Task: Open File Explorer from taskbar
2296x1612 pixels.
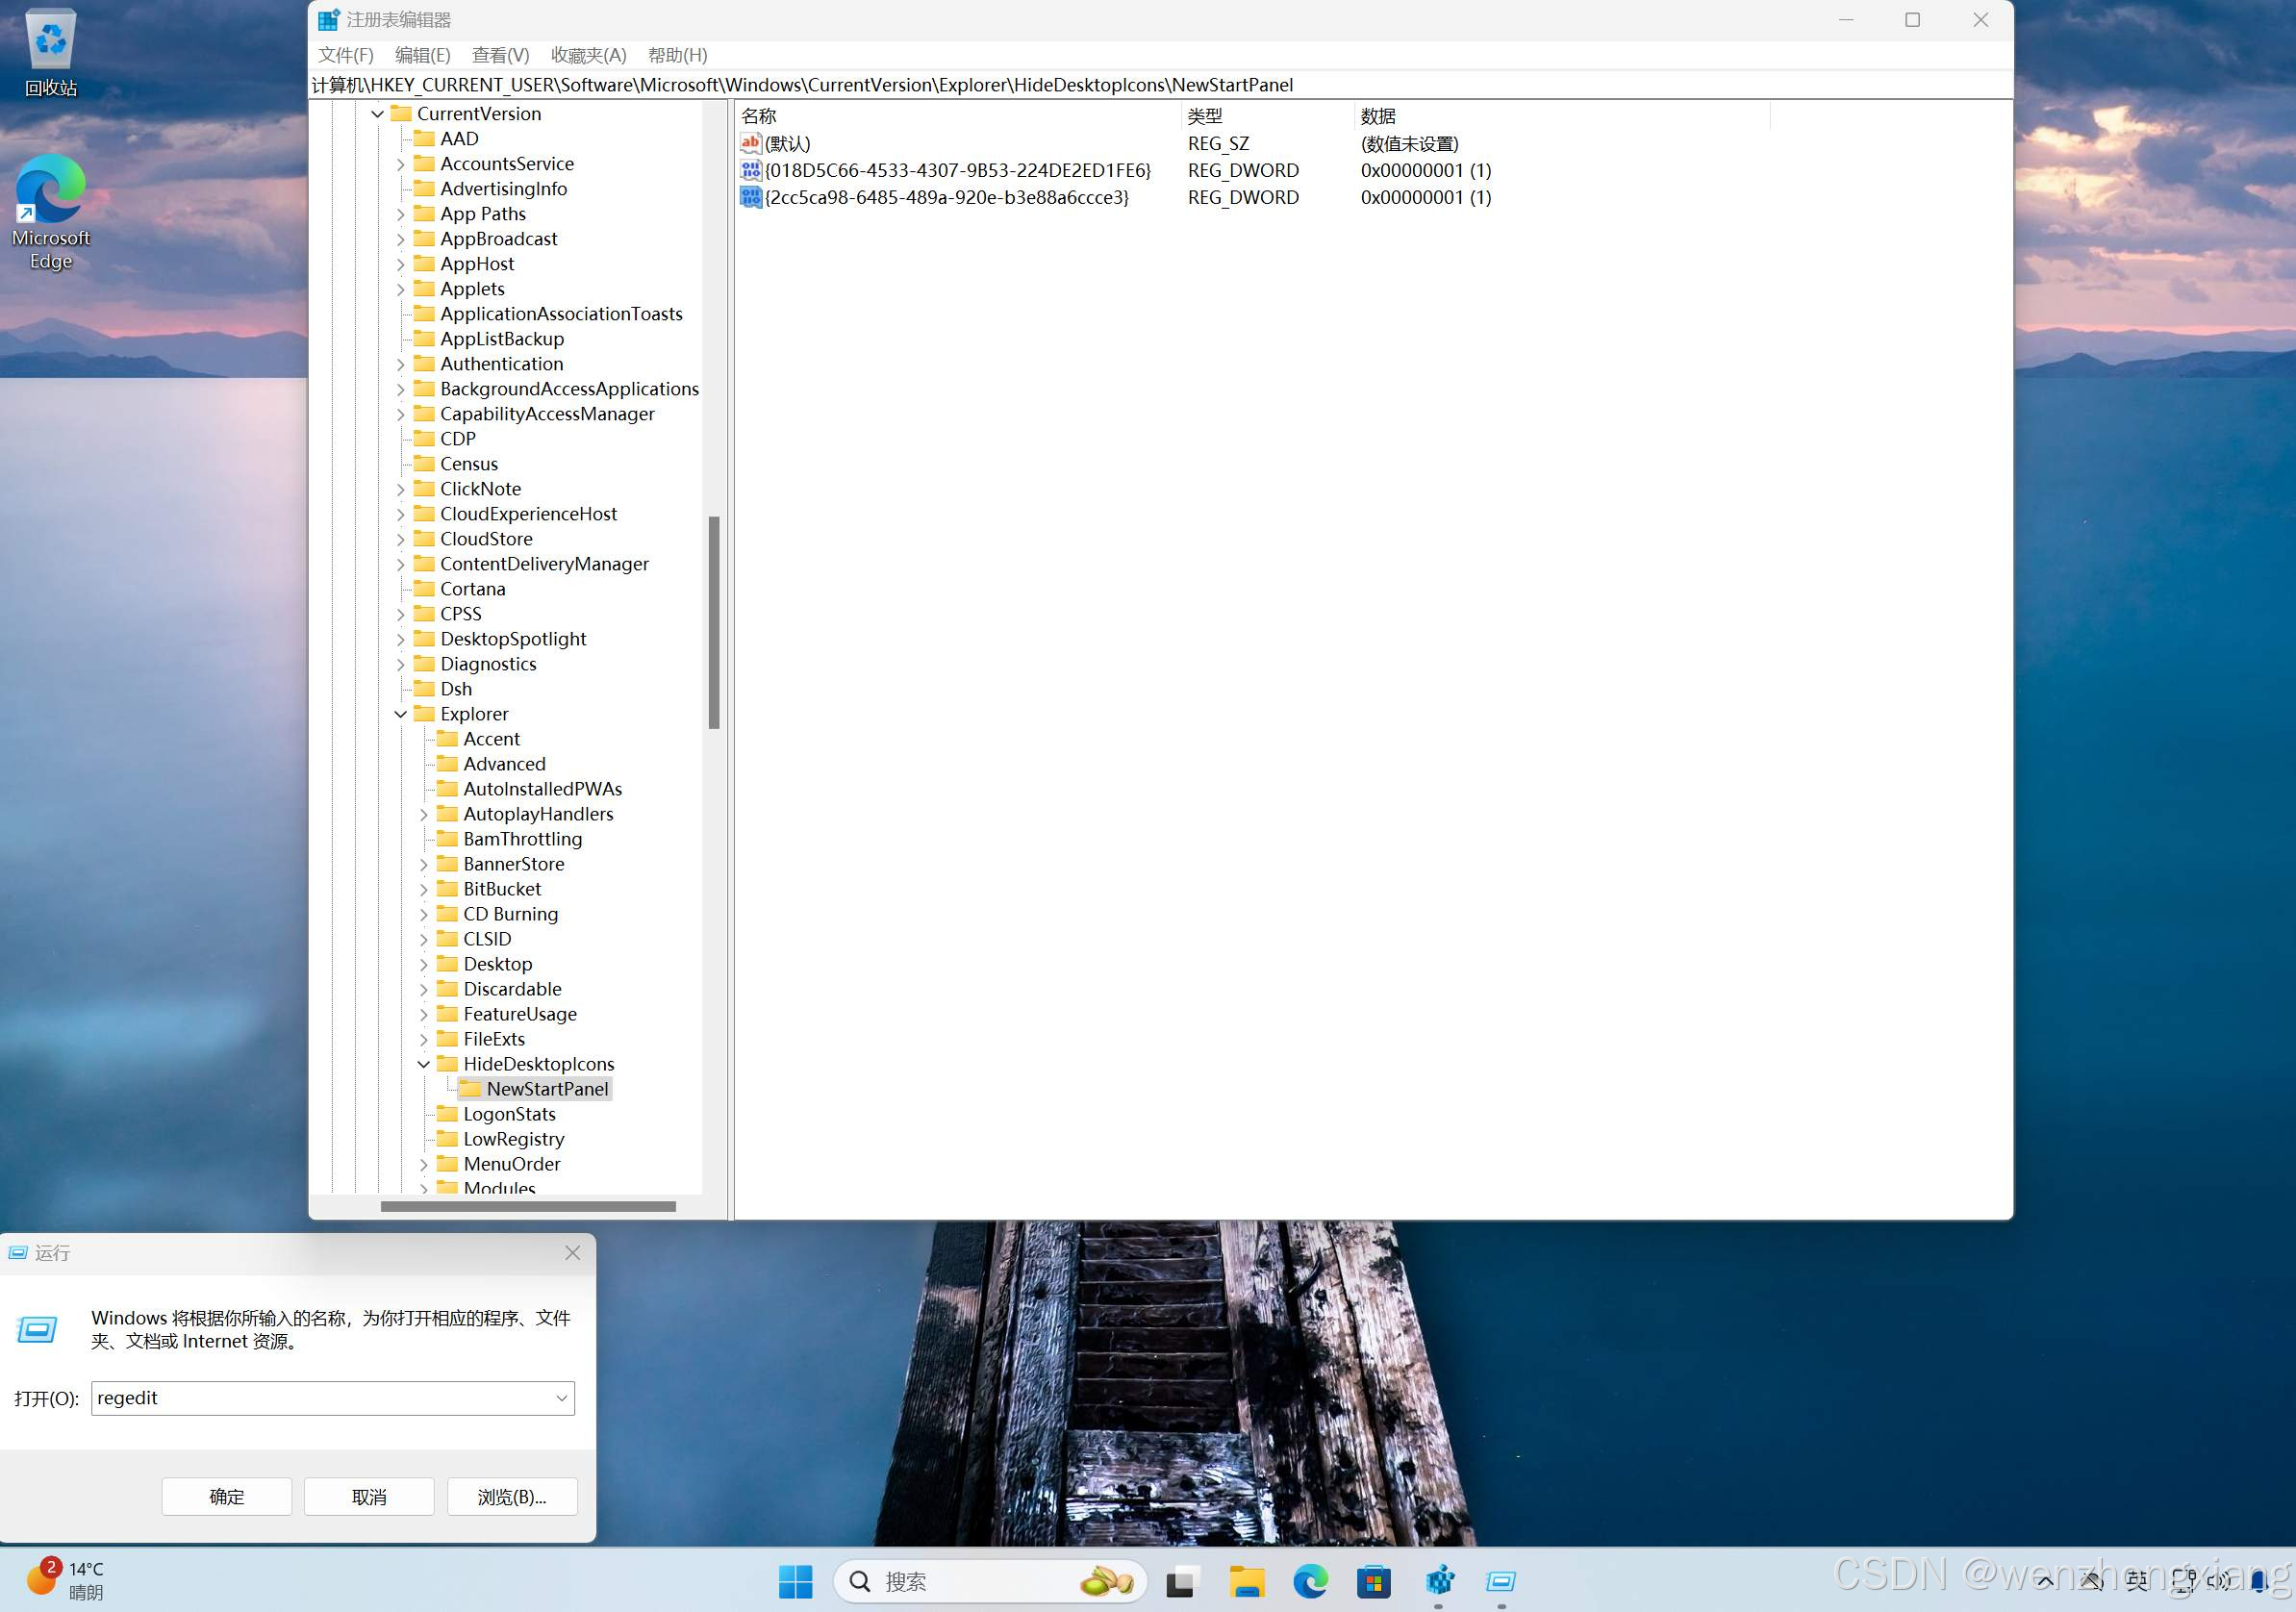Action: pos(1246,1581)
